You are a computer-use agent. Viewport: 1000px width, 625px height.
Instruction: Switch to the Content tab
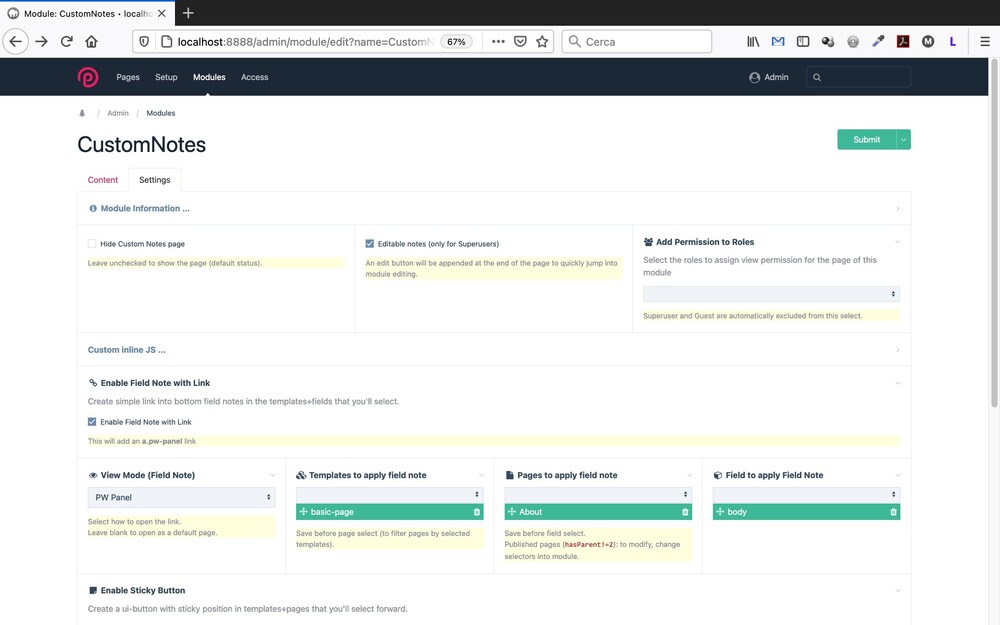(x=103, y=180)
